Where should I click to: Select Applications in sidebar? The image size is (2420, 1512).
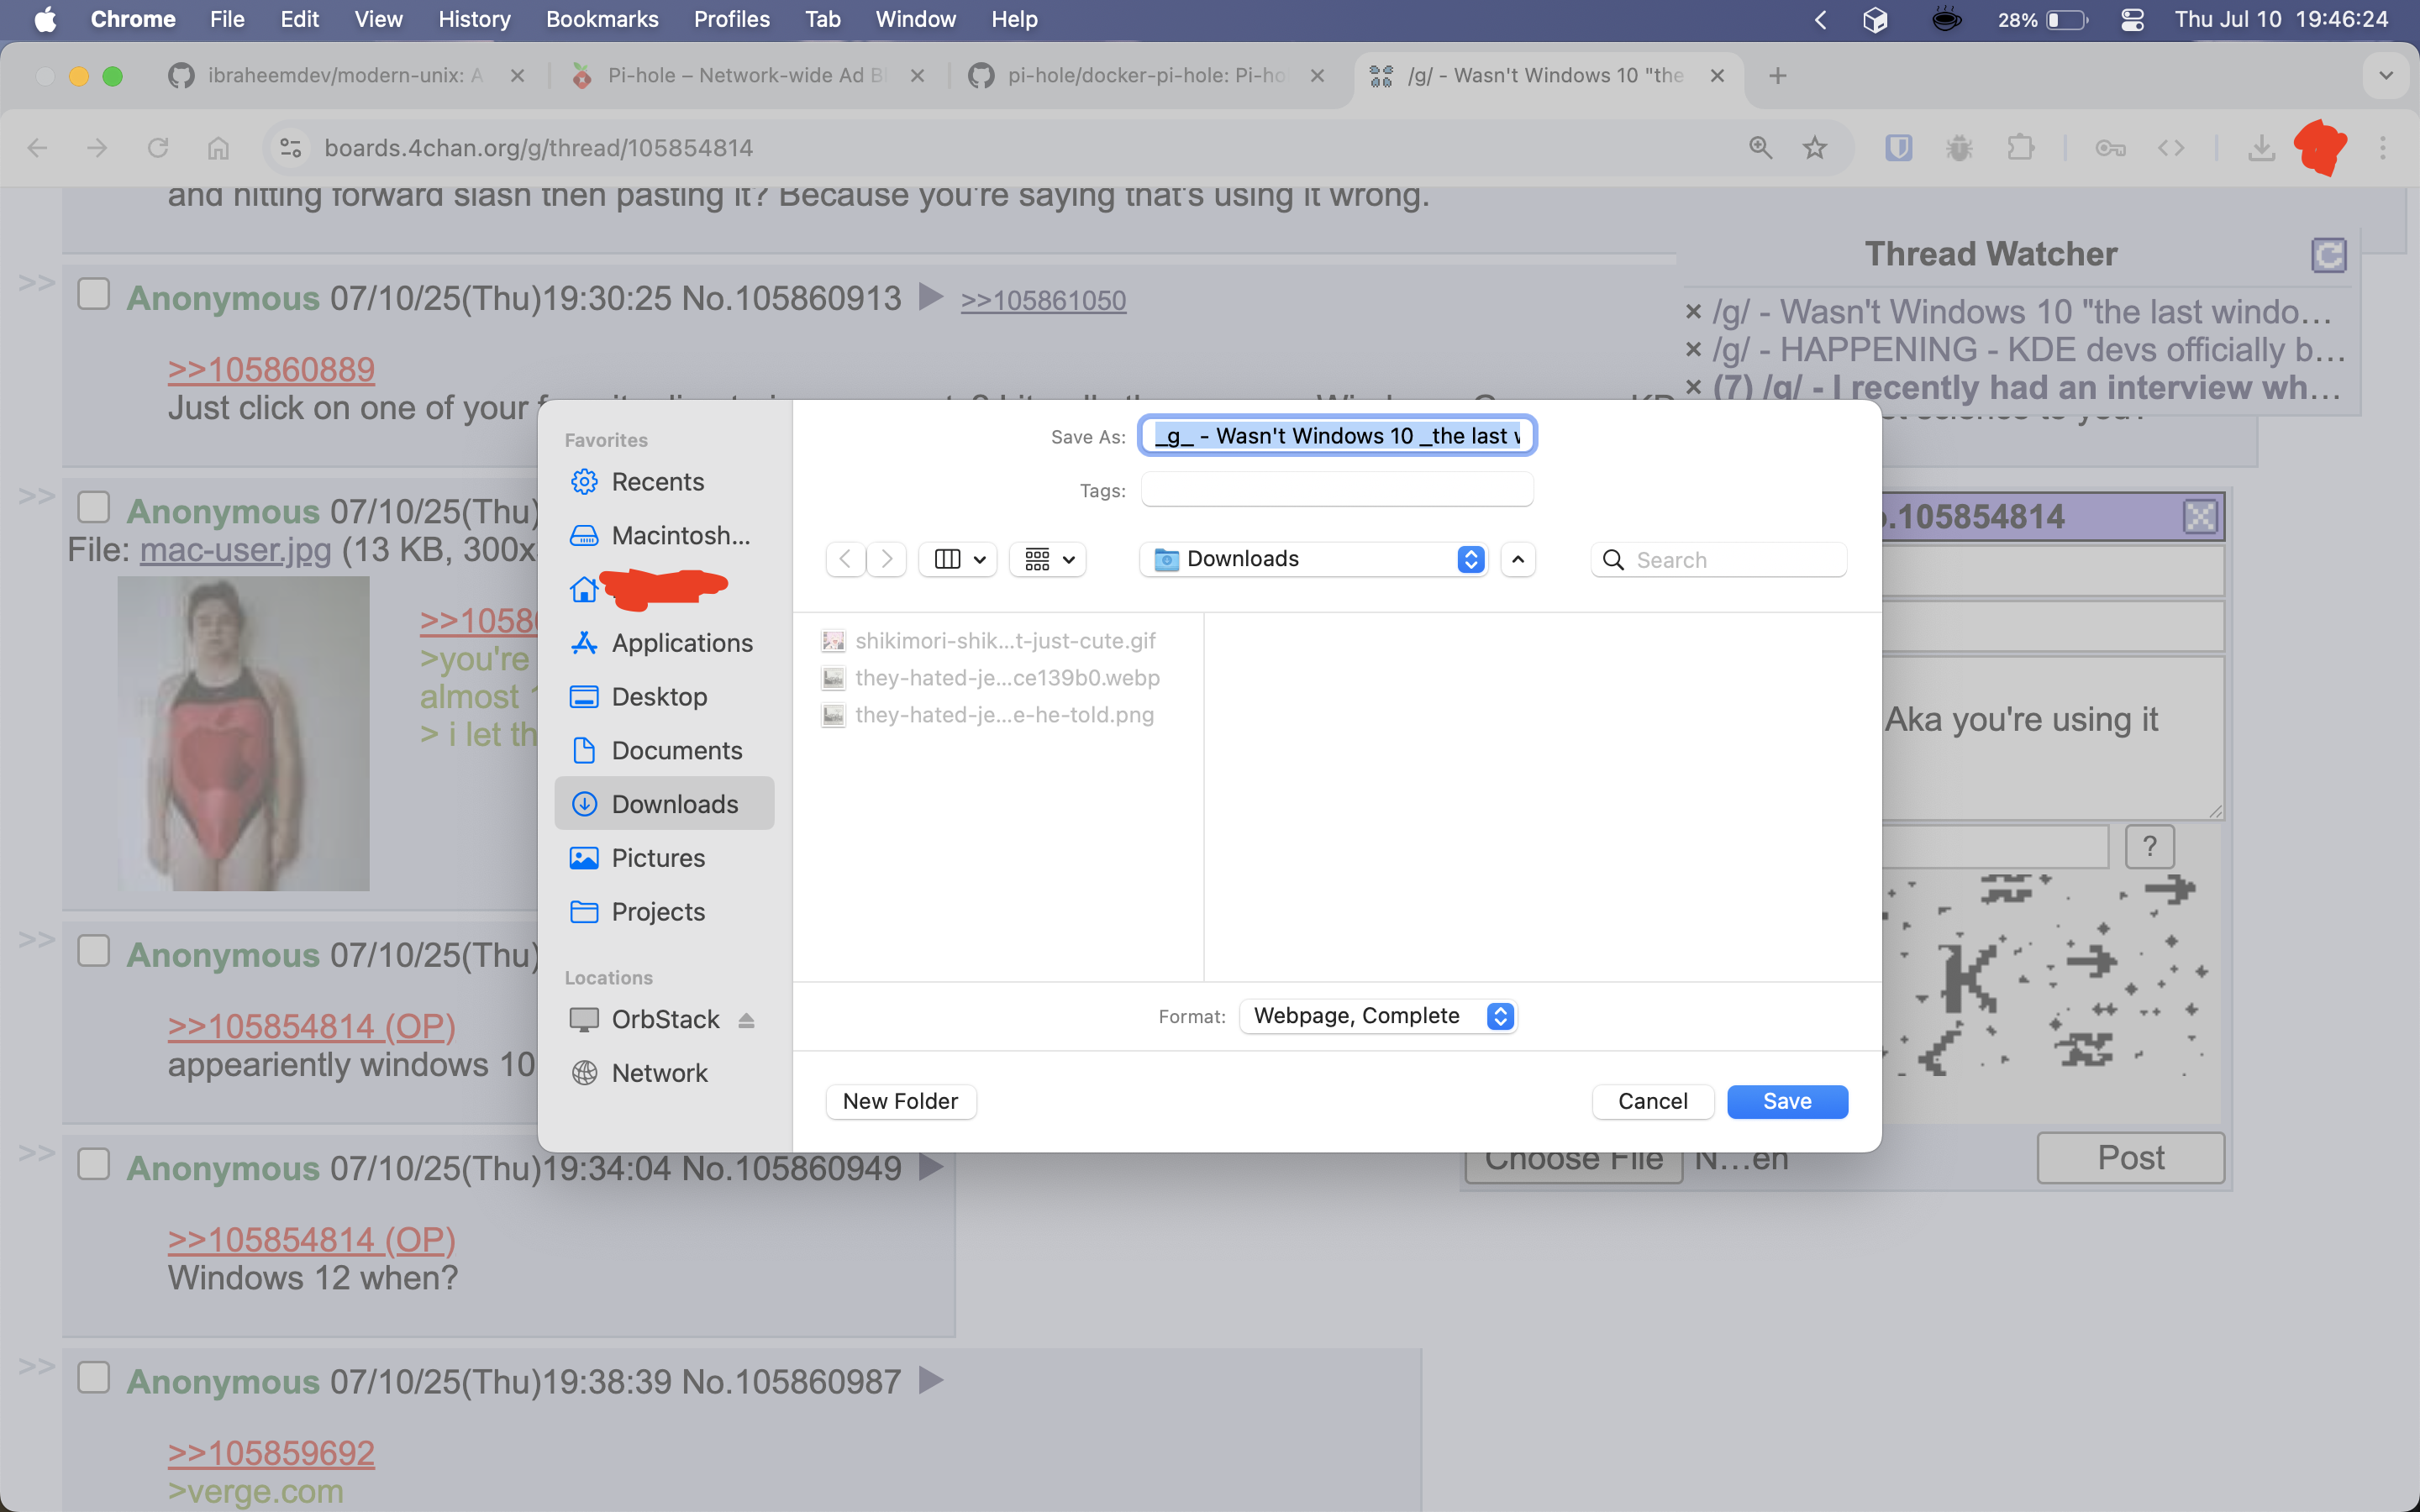(664, 643)
